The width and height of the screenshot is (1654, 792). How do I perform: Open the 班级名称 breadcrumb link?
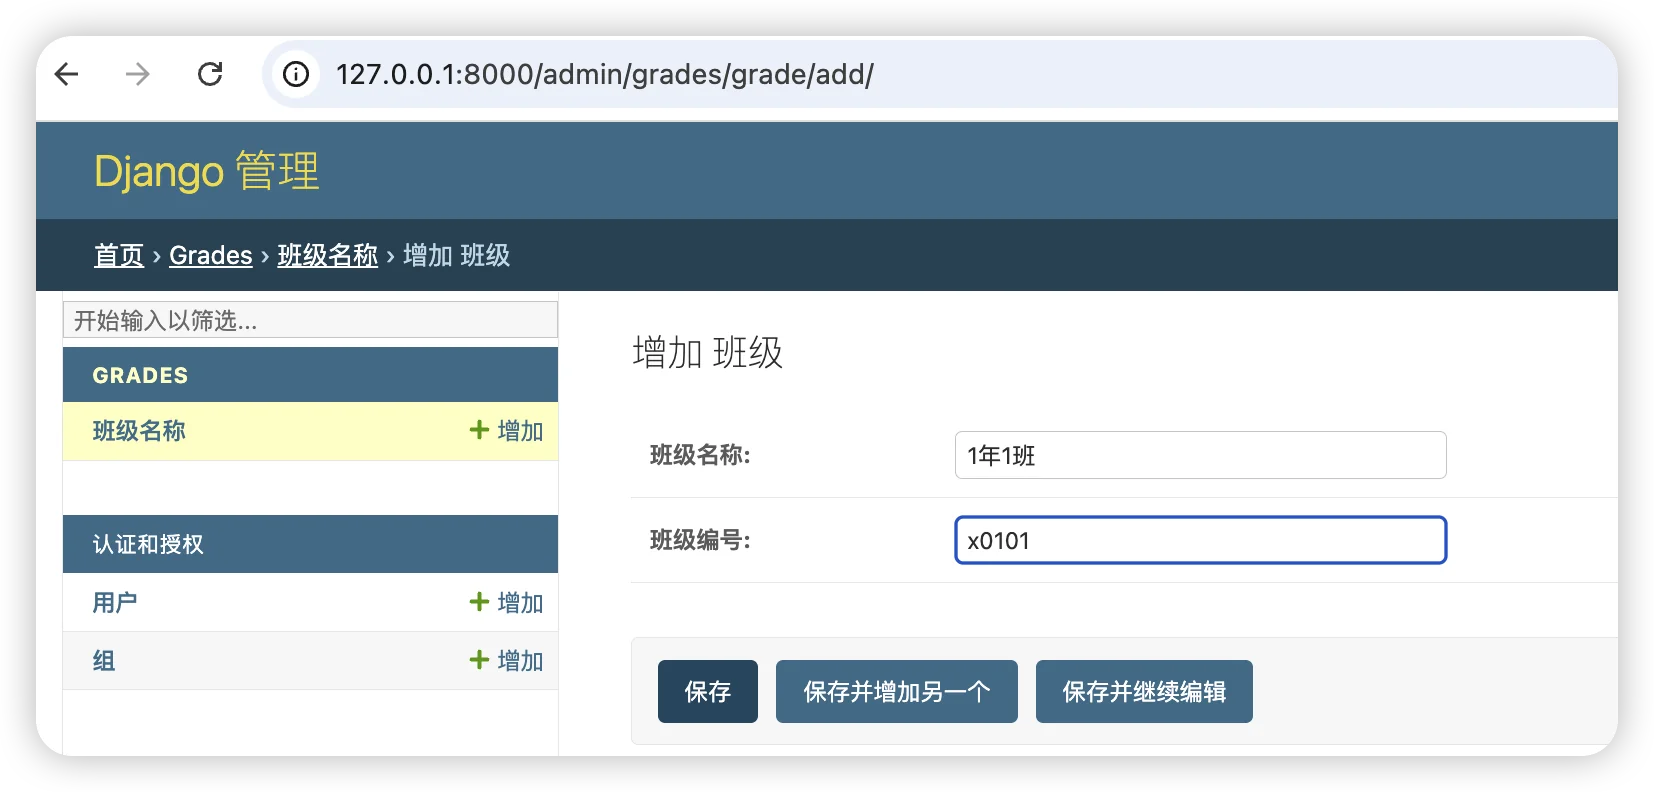tap(328, 255)
